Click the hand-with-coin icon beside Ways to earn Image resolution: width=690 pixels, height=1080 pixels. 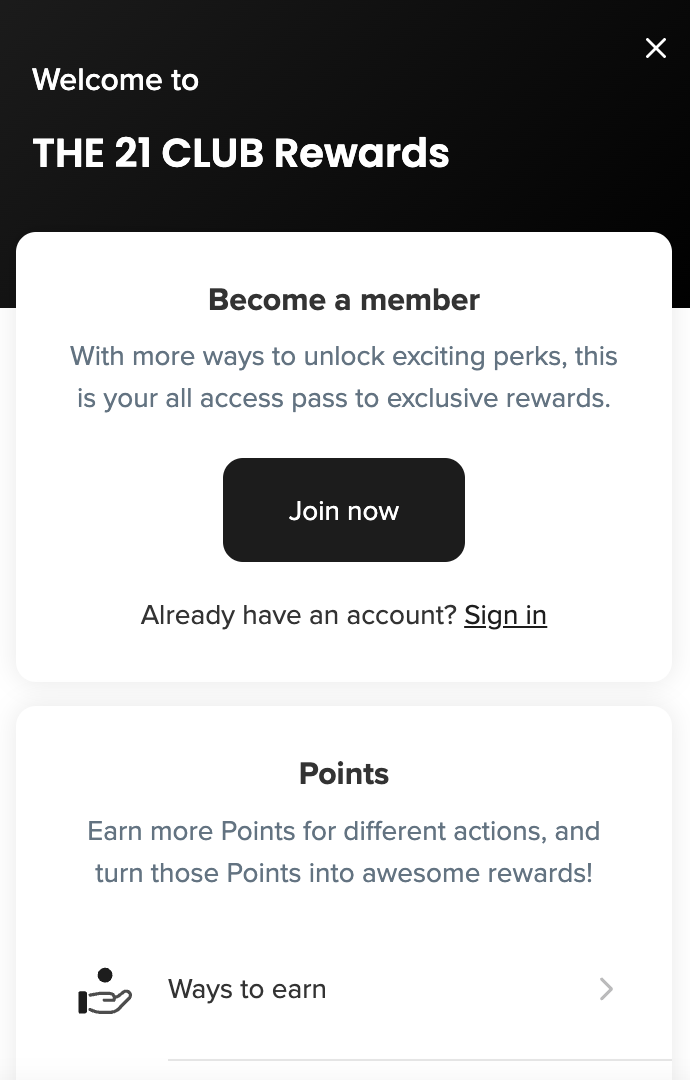[x=105, y=990]
